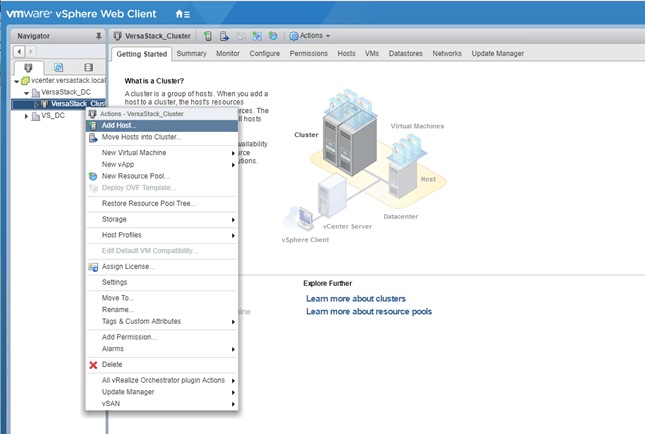This screenshot has height=434, width=645.
Task: Open the Hosts tab
Action: tap(346, 53)
